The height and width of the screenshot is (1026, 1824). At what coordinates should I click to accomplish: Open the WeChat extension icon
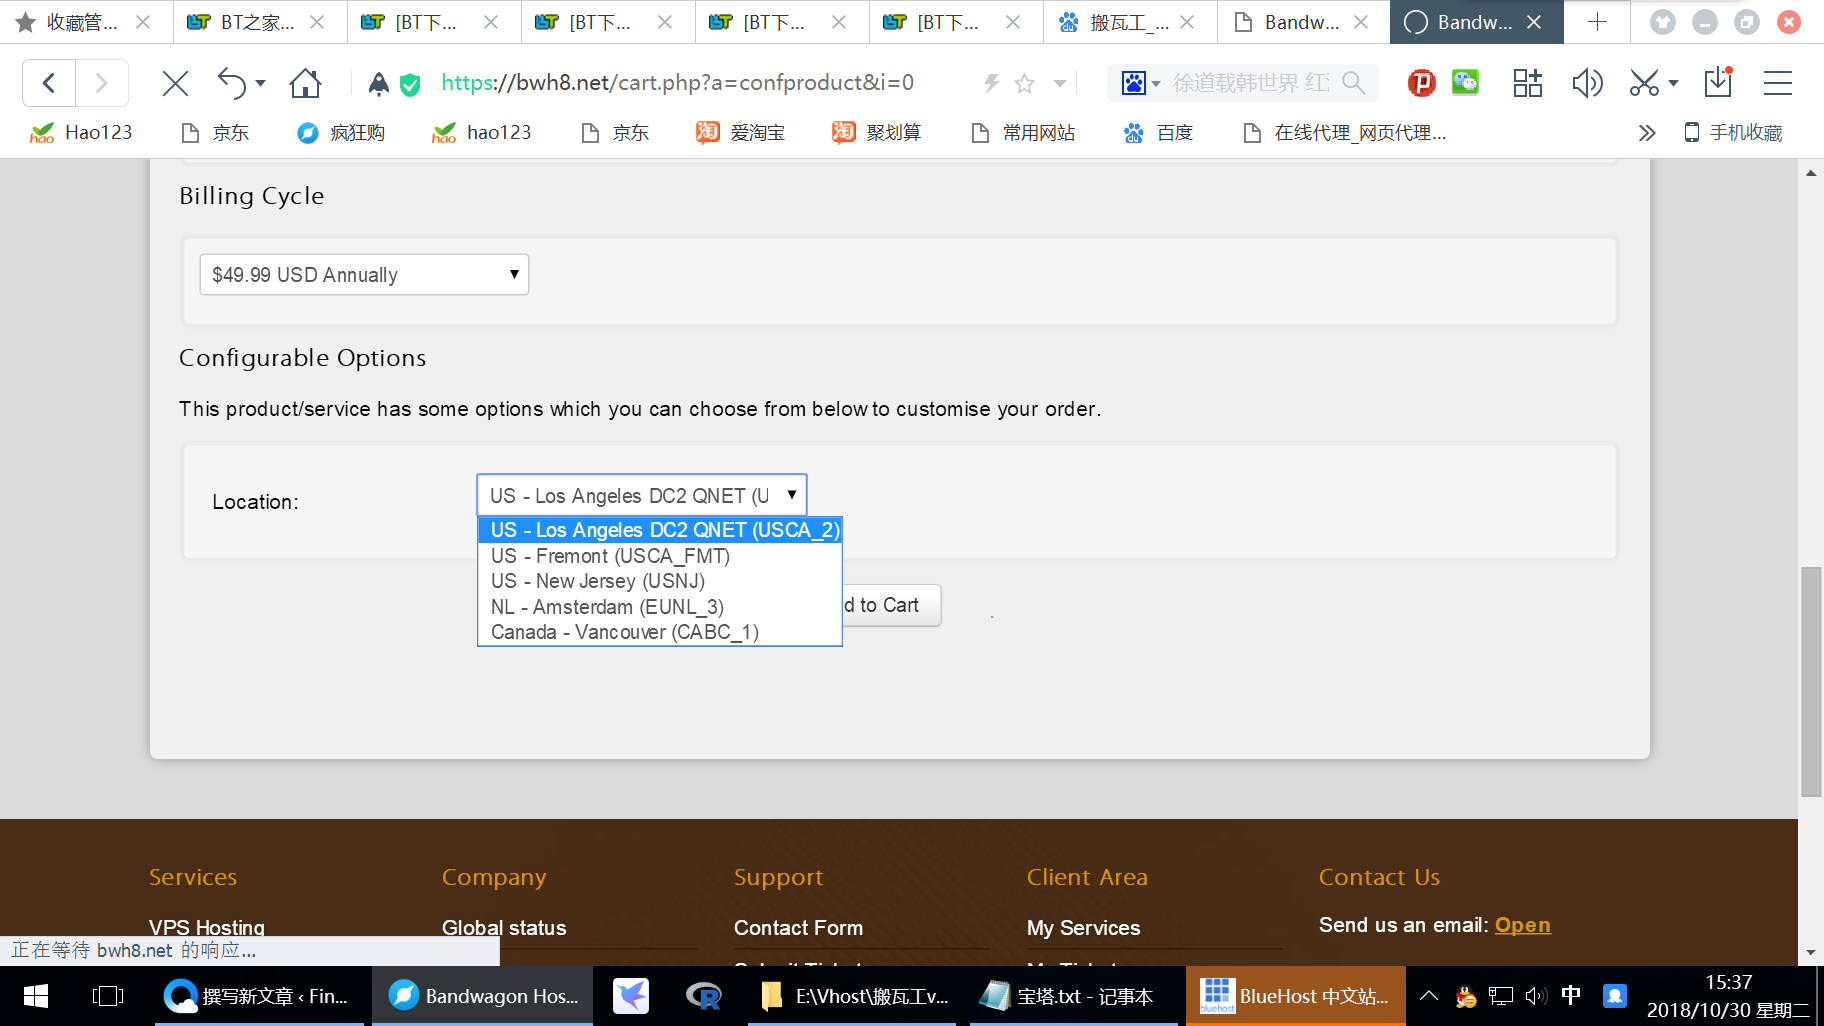coord(1465,82)
